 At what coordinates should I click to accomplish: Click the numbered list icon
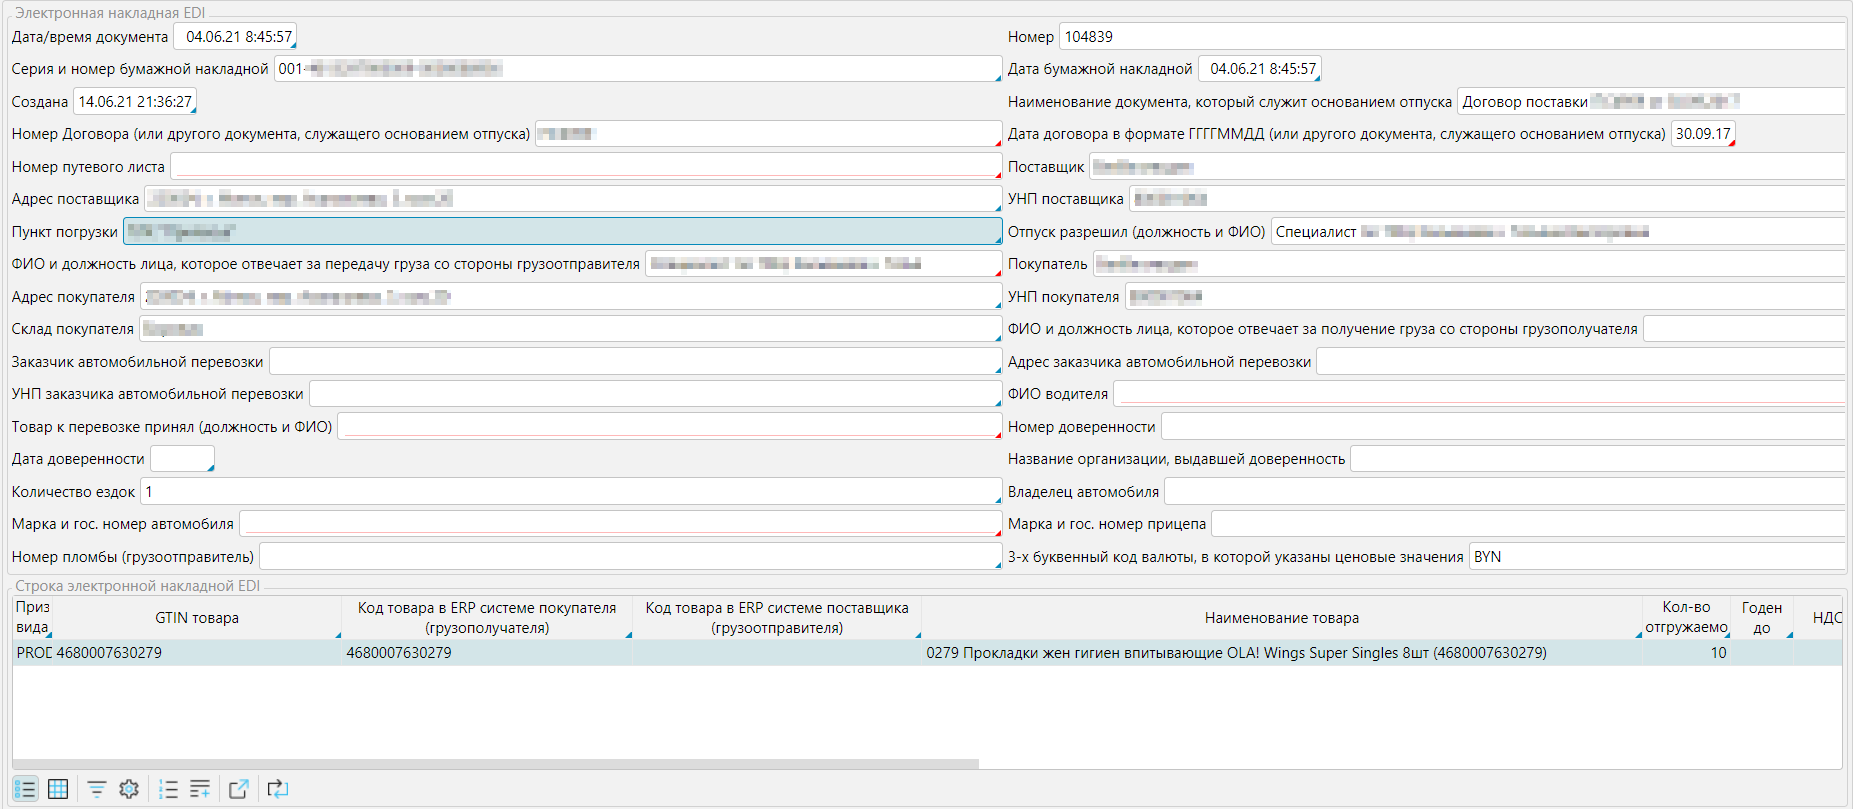coord(168,789)
